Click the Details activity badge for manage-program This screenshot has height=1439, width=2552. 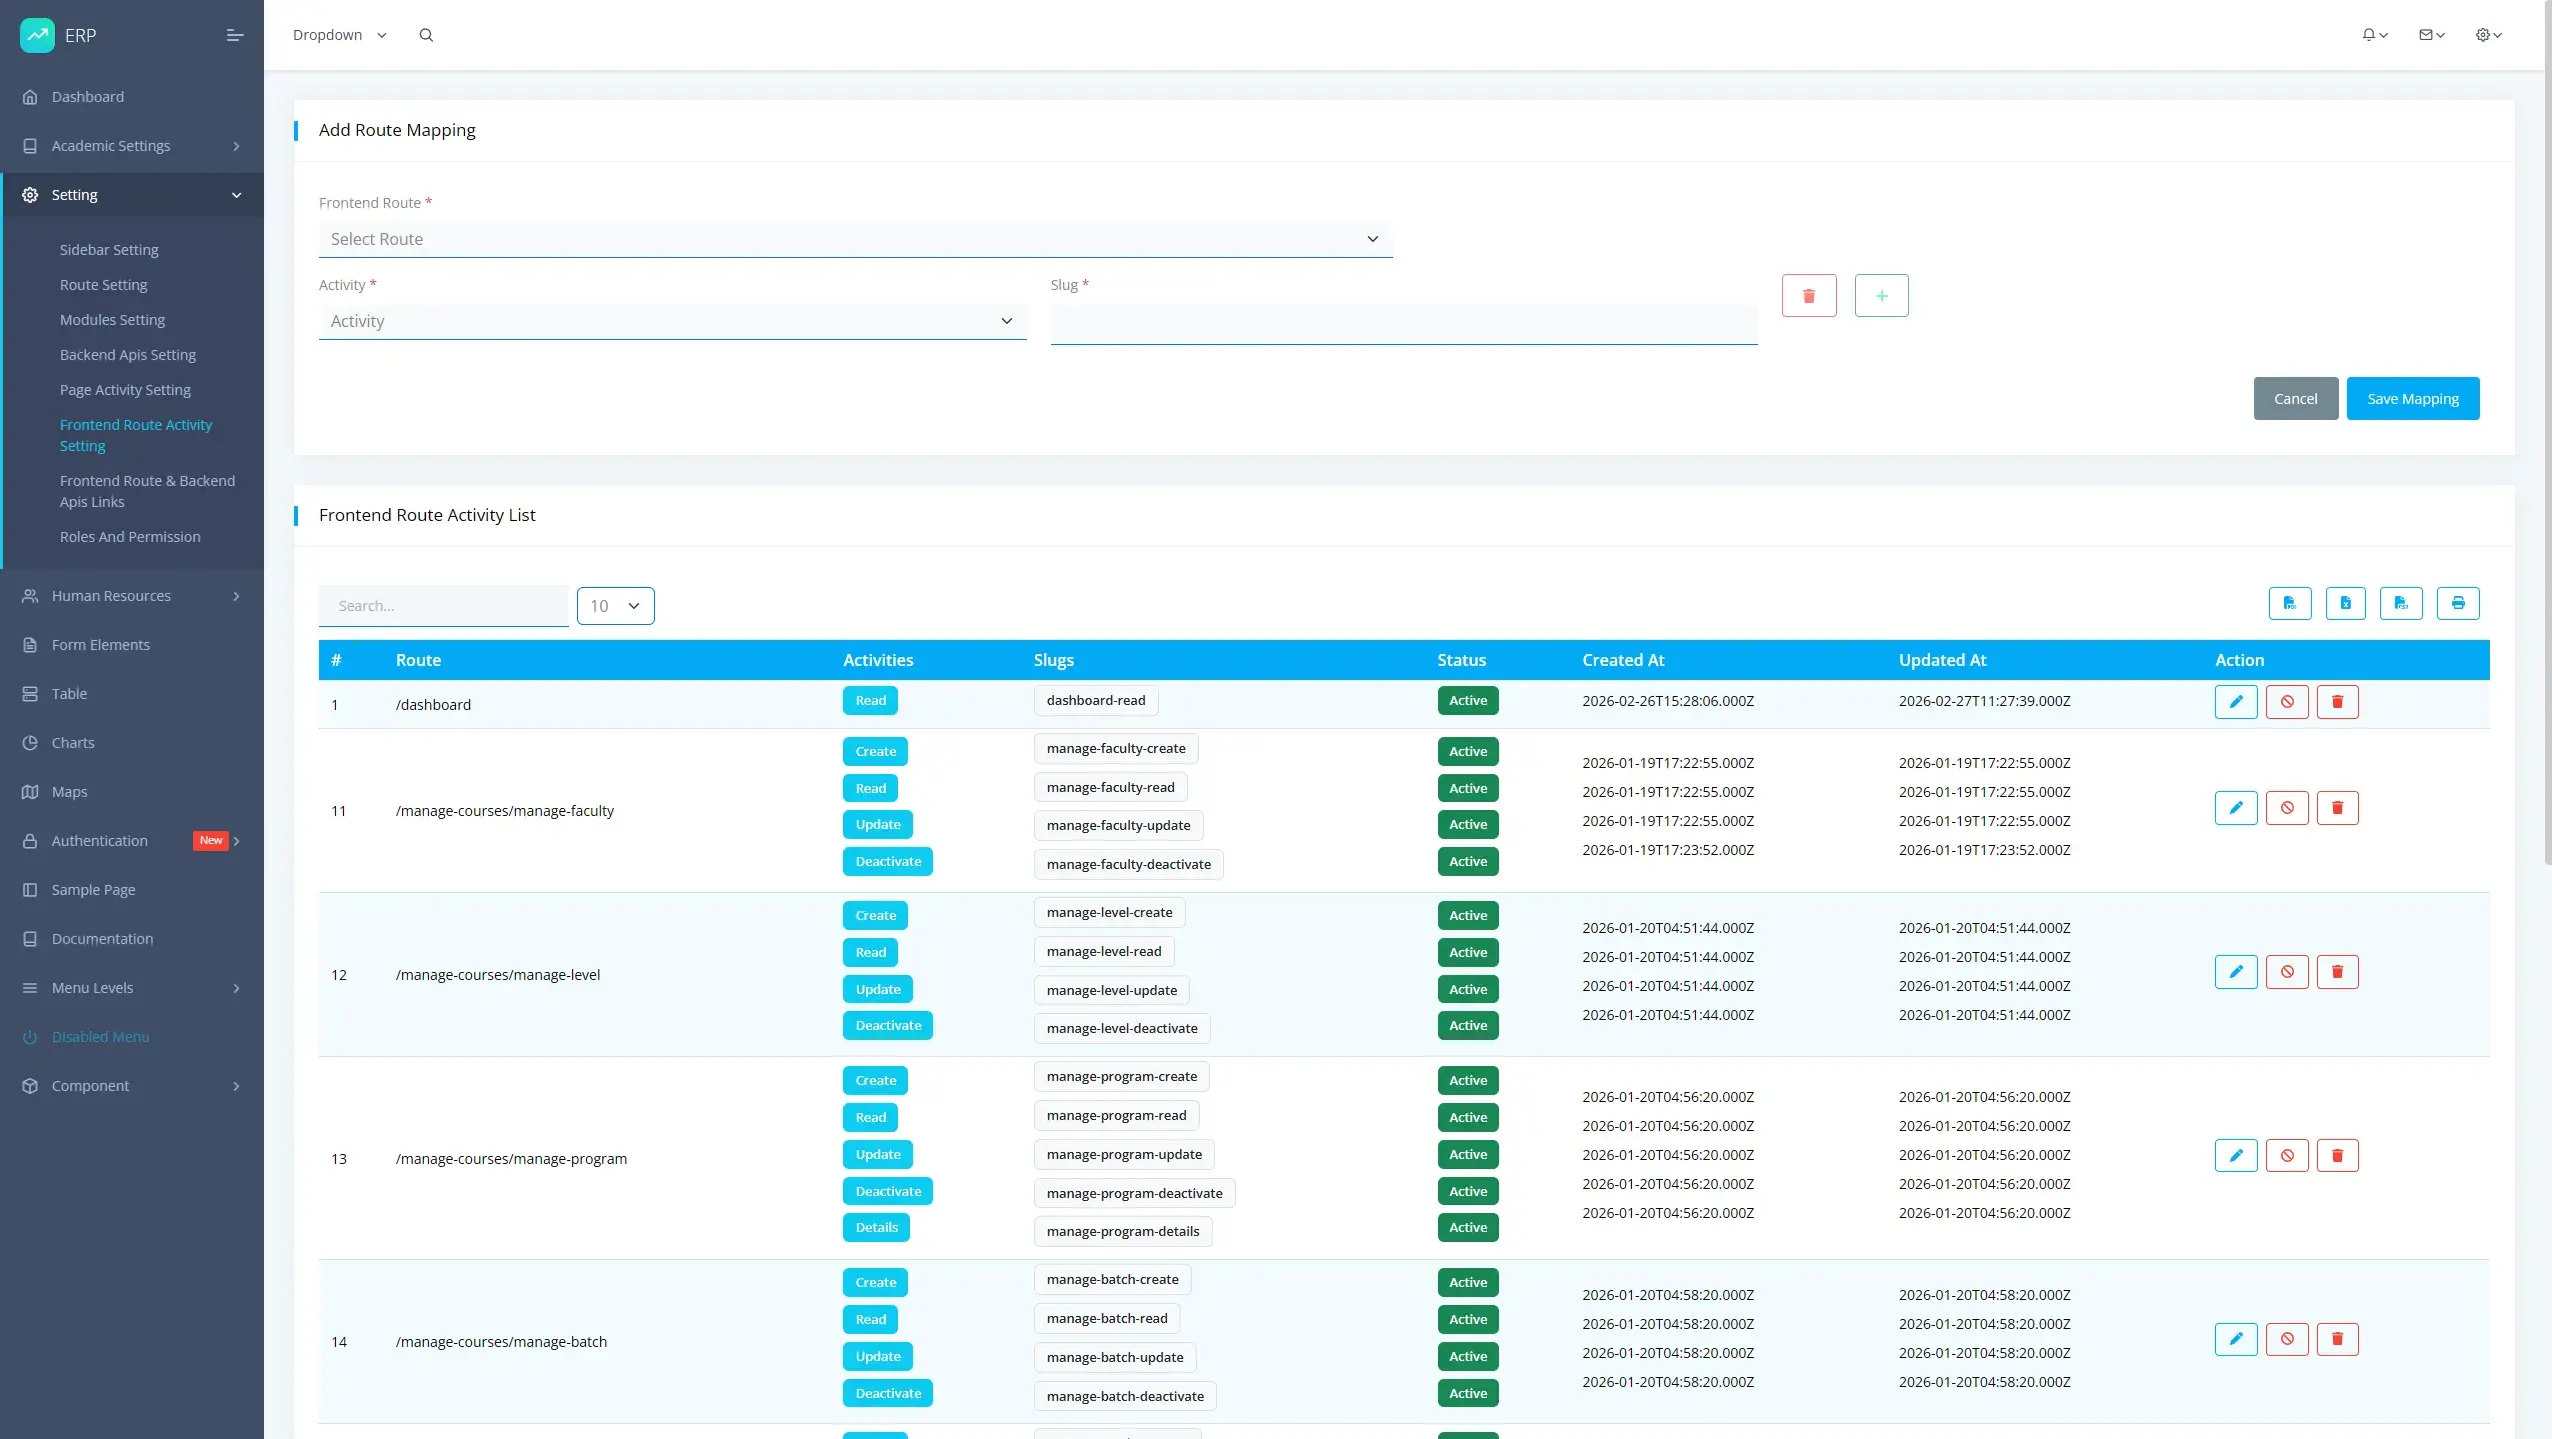coord(876,1228)
